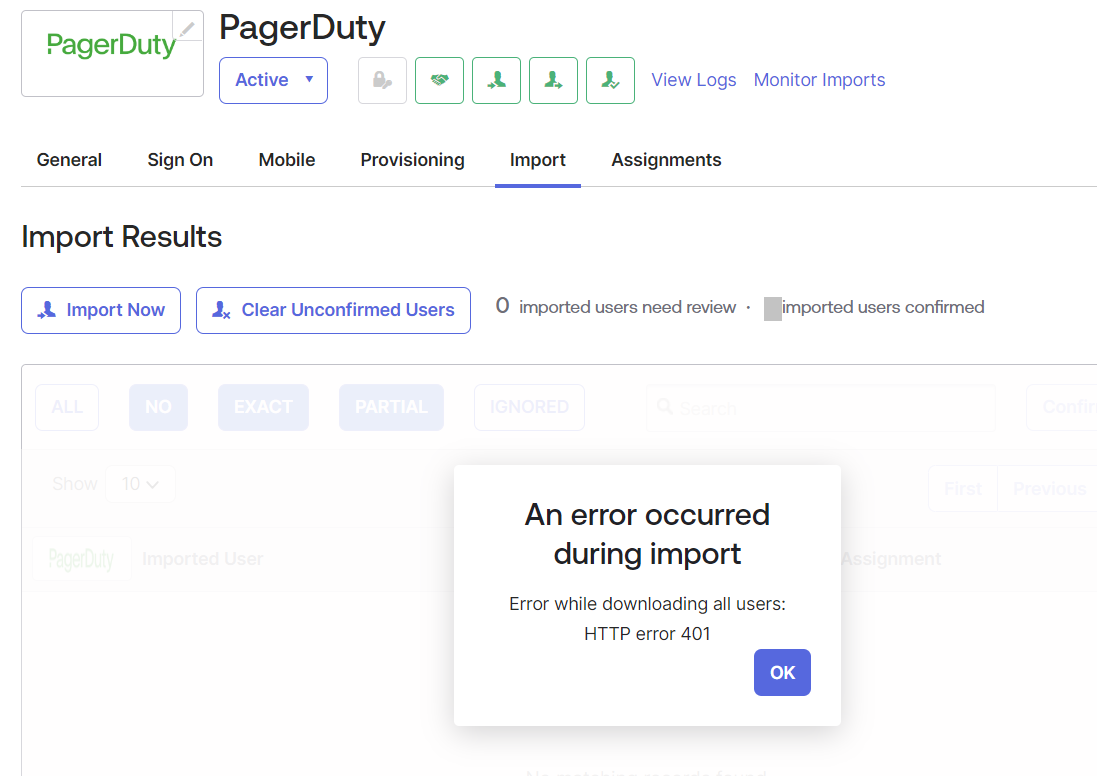This screenshot has height=776, width=1097.
Task: Select the PARTIAL match filter button
Action: (391, 407)
